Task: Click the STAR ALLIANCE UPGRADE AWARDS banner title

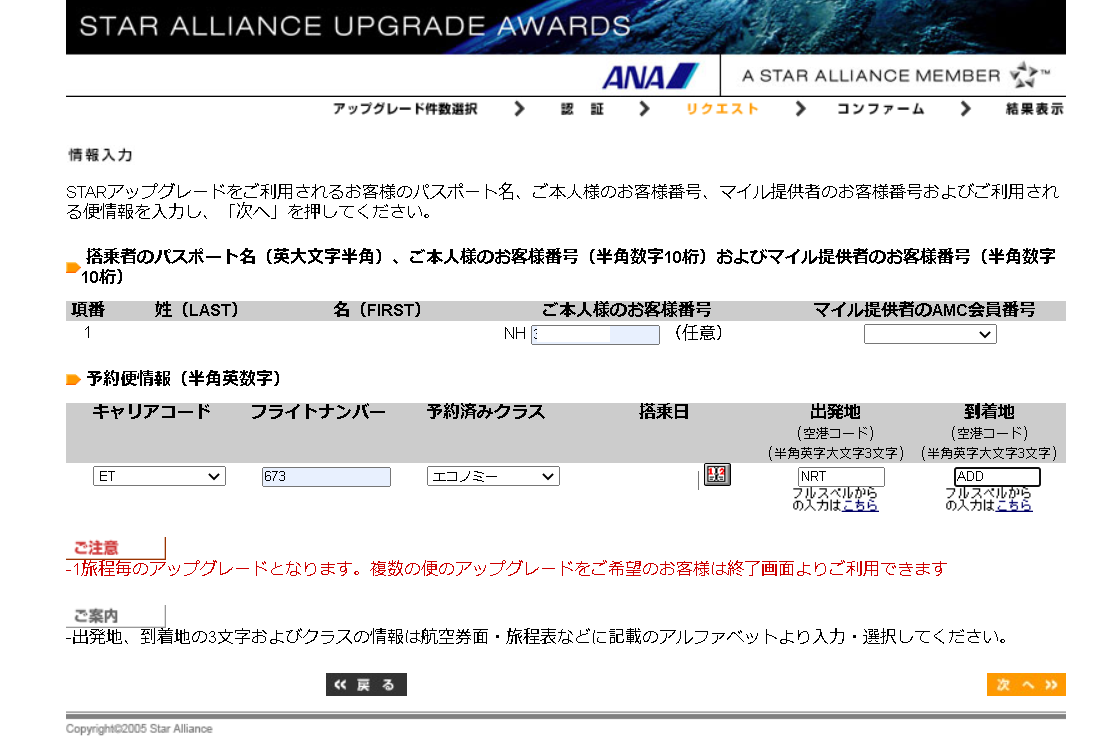Action: click(x=355, y=26)
